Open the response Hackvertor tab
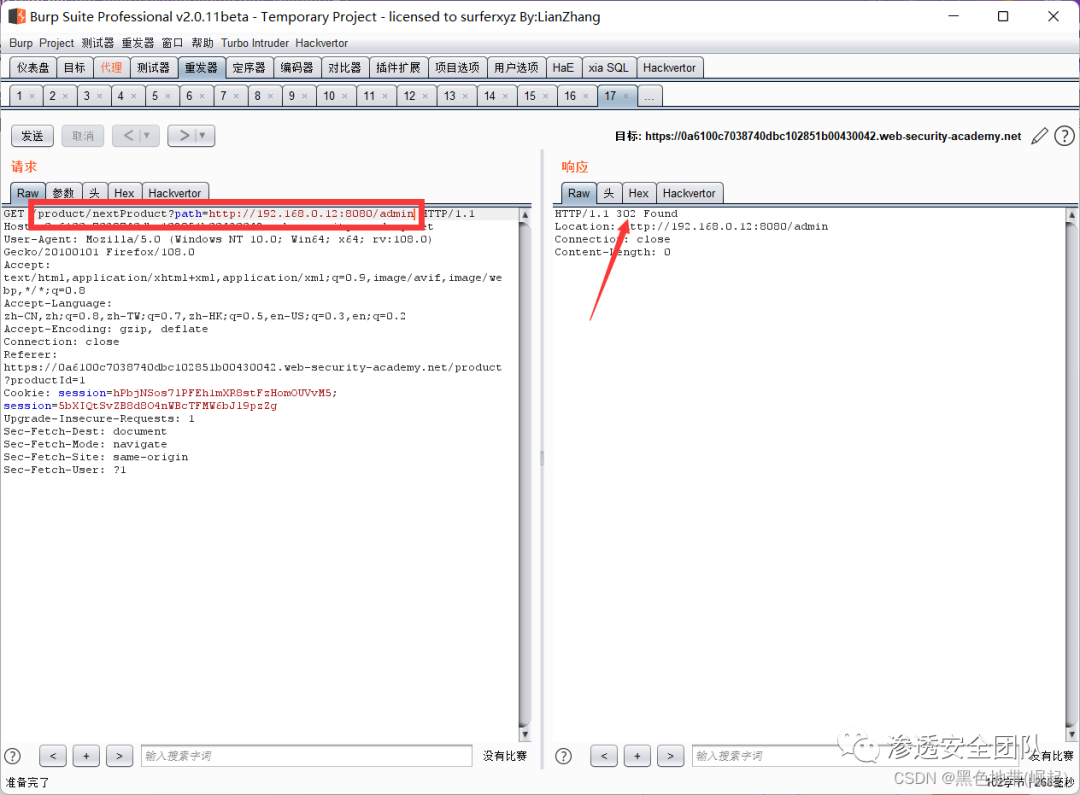Viewport: 1080px width, 795px height. point(689,193)
